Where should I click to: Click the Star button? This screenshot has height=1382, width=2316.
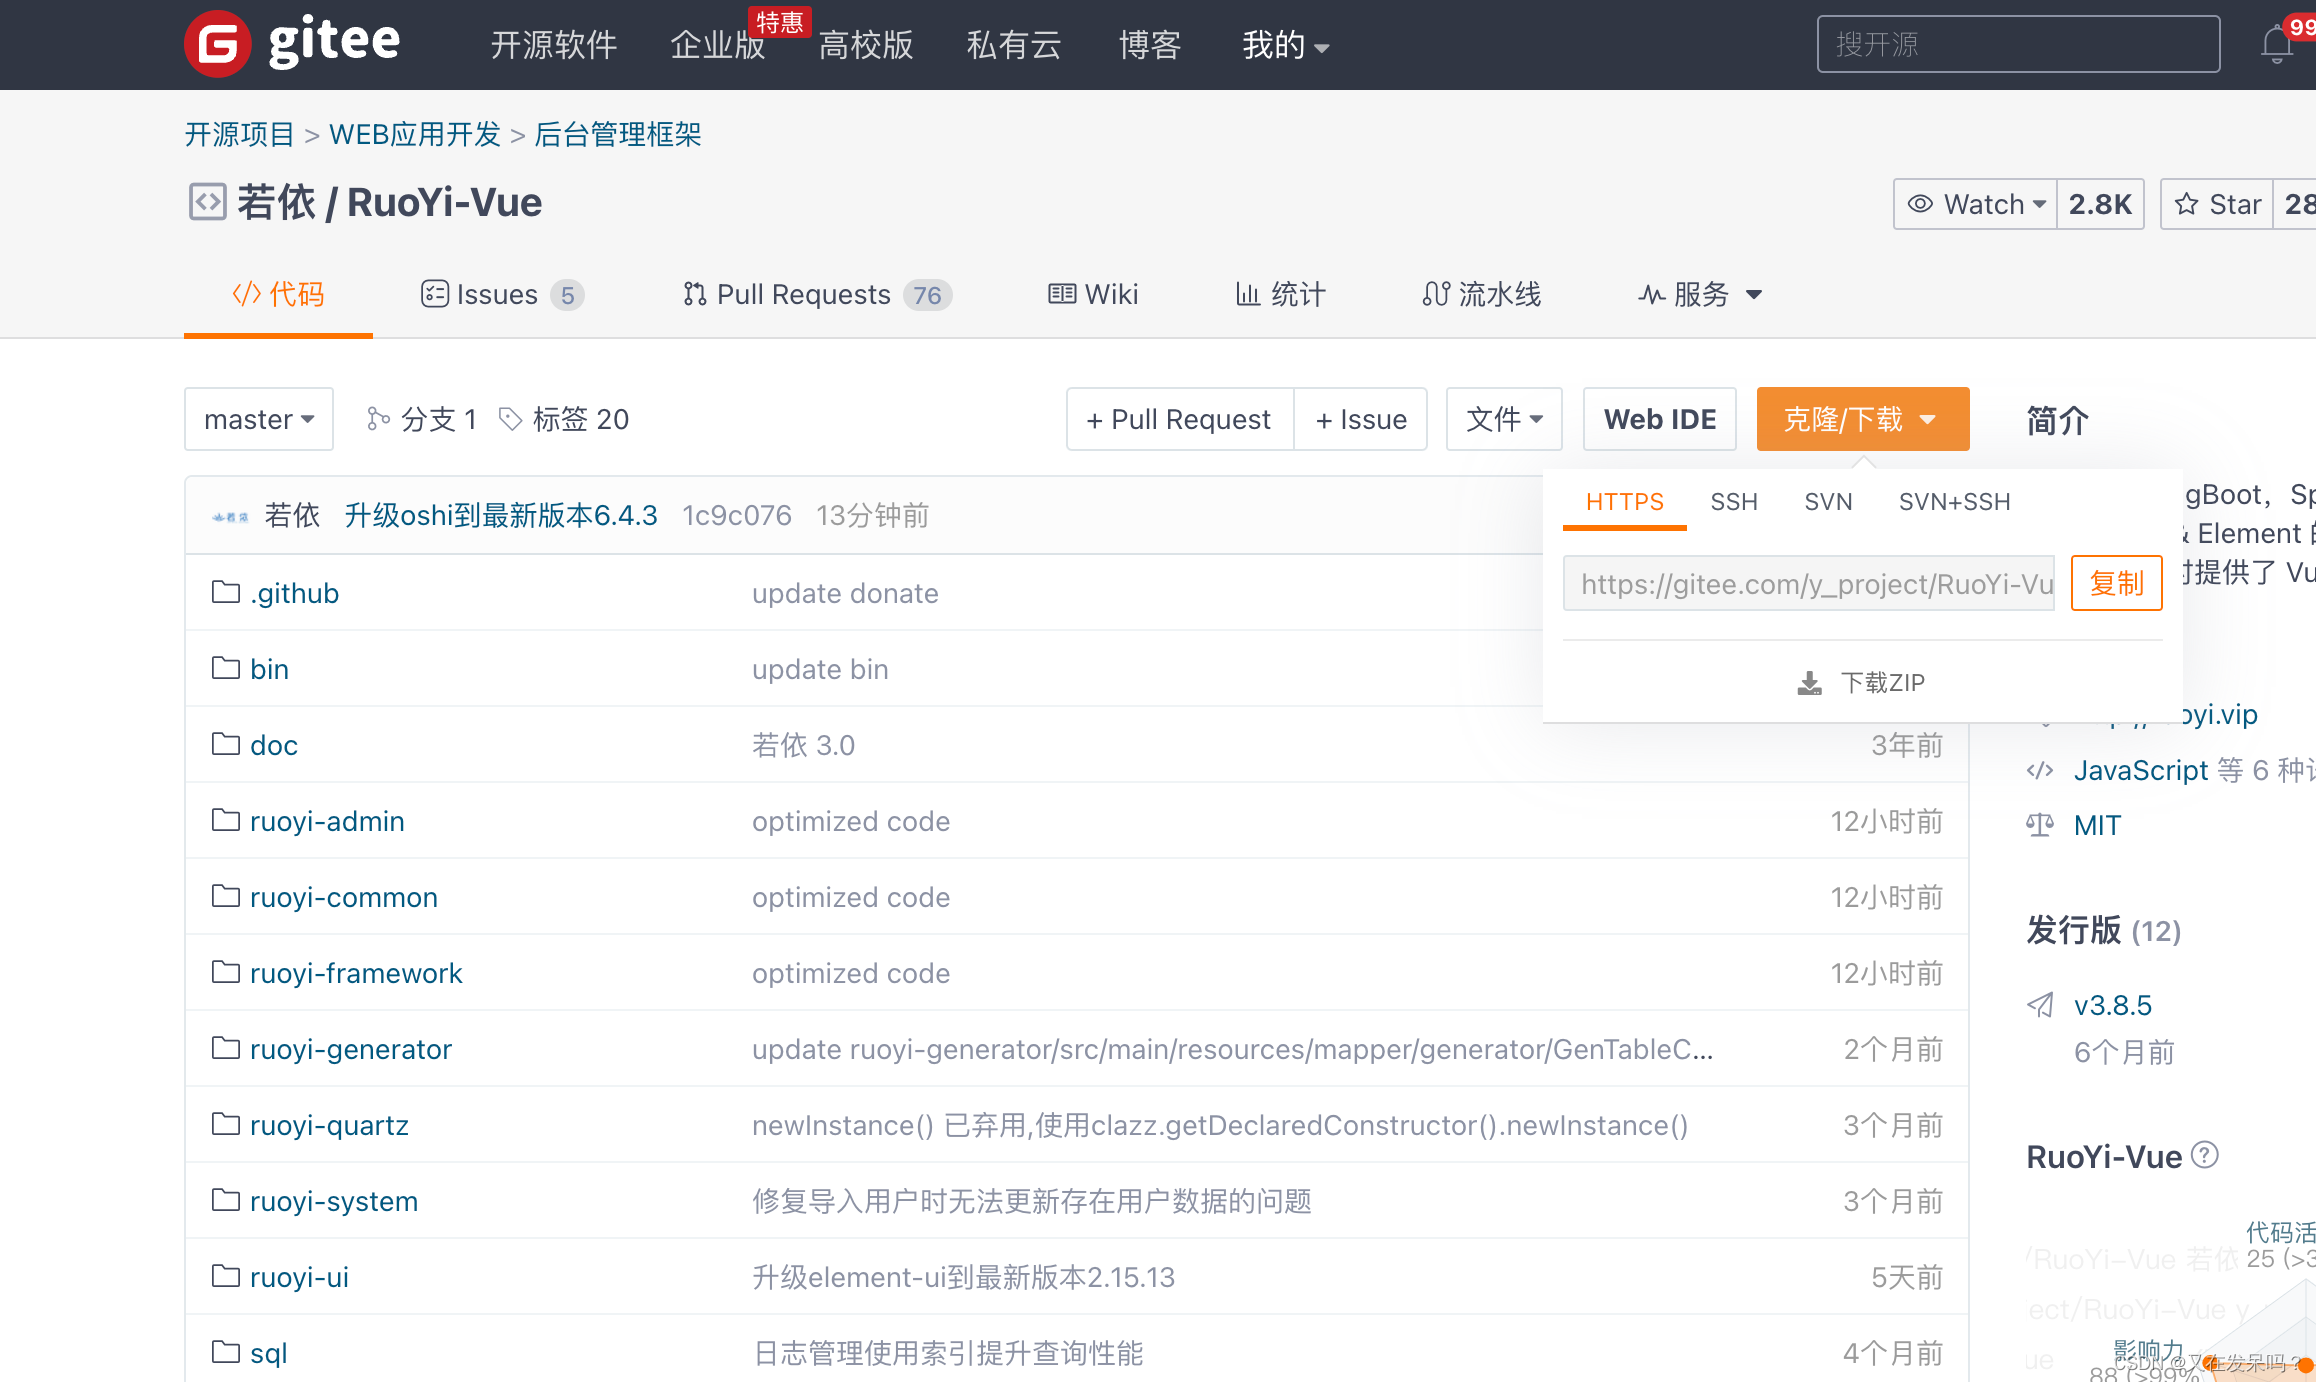click(2217, 204)
